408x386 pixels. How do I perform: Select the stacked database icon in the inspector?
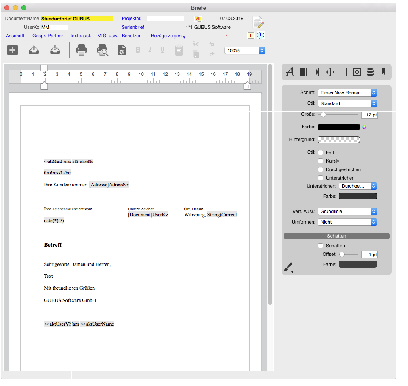(x=370, y=72)
